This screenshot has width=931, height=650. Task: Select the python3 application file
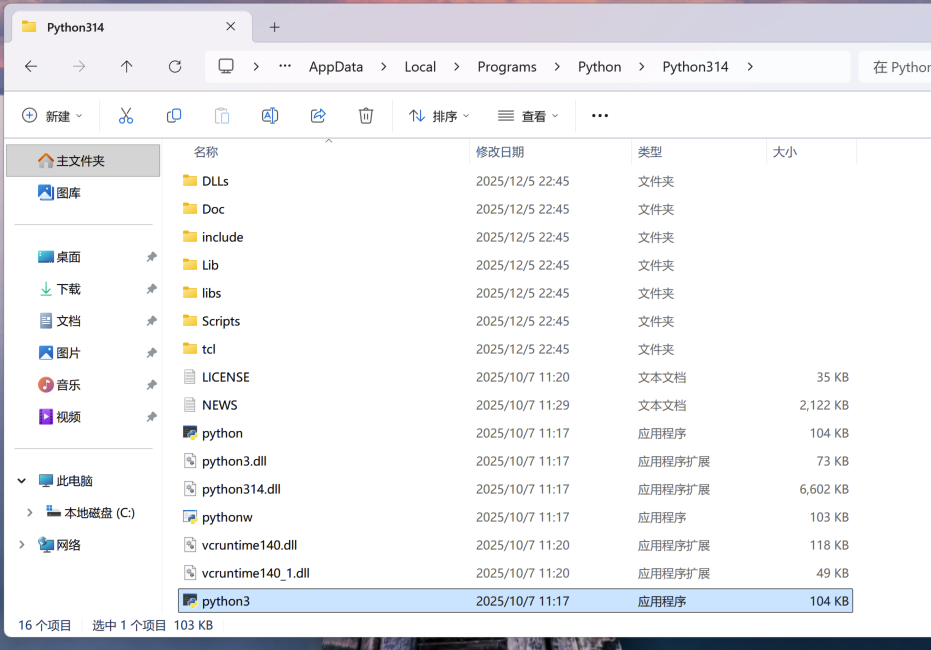[x=515, y=601]
